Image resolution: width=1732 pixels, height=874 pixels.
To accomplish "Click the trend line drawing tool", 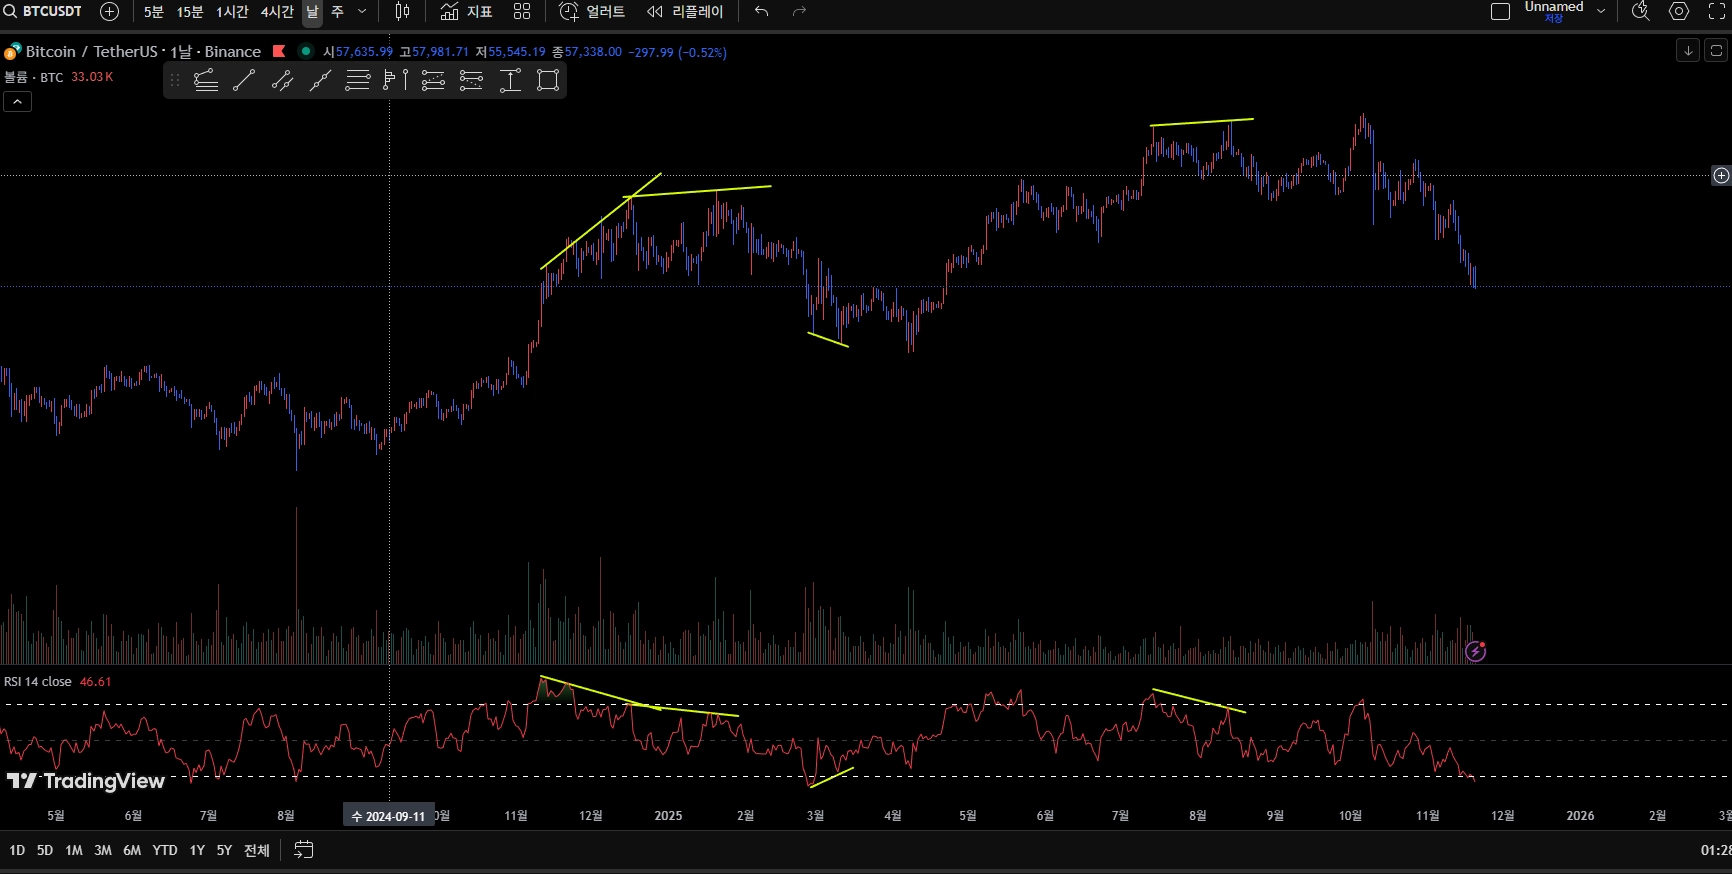I will tap(244, 81).
